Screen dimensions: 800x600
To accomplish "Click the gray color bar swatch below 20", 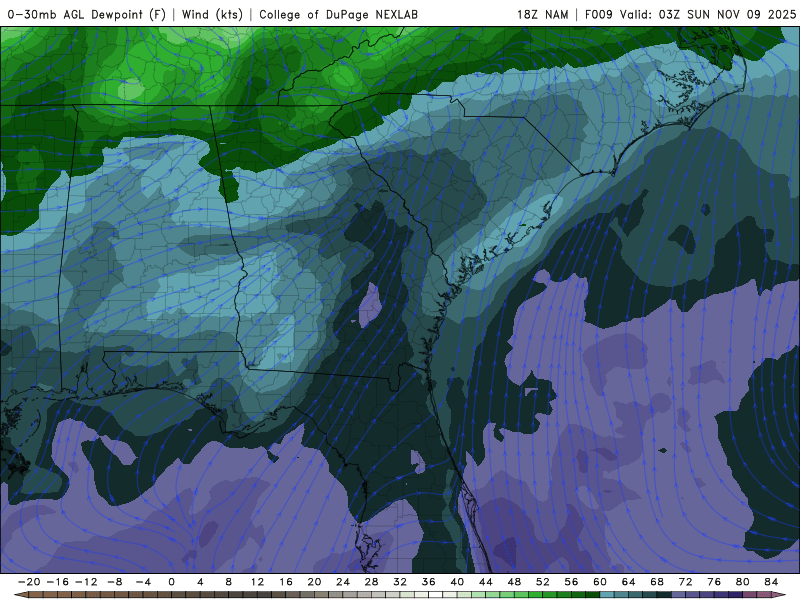I will click(321, 595).
